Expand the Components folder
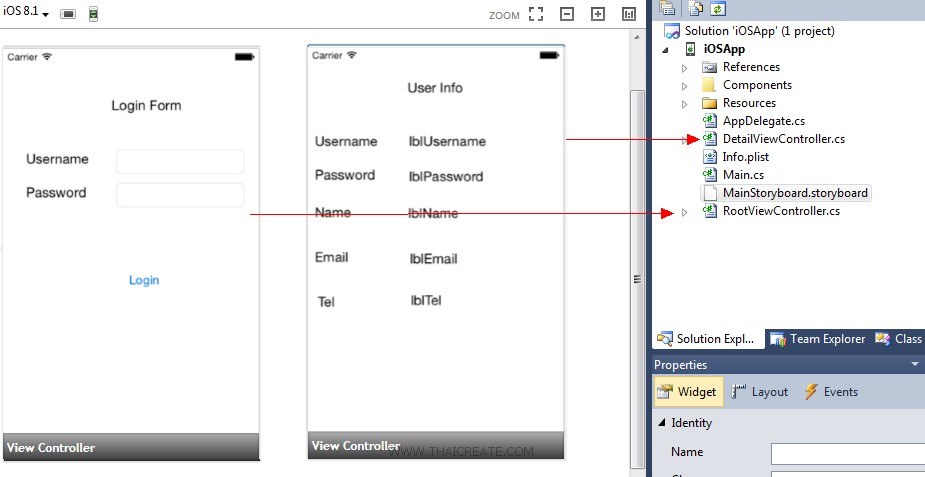This screenshot has width=925, height=477. tap(684, 86)
